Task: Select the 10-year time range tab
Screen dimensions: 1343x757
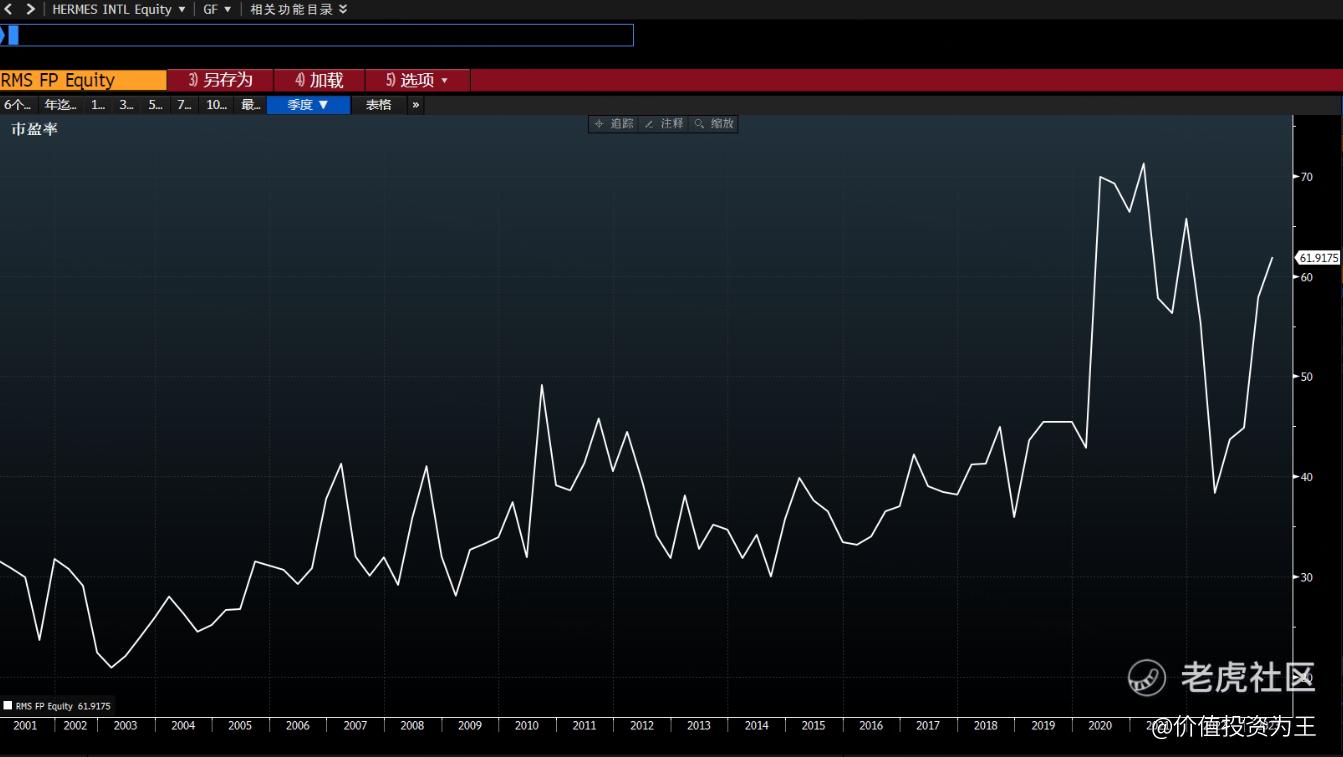Action: tap(216, 105)
